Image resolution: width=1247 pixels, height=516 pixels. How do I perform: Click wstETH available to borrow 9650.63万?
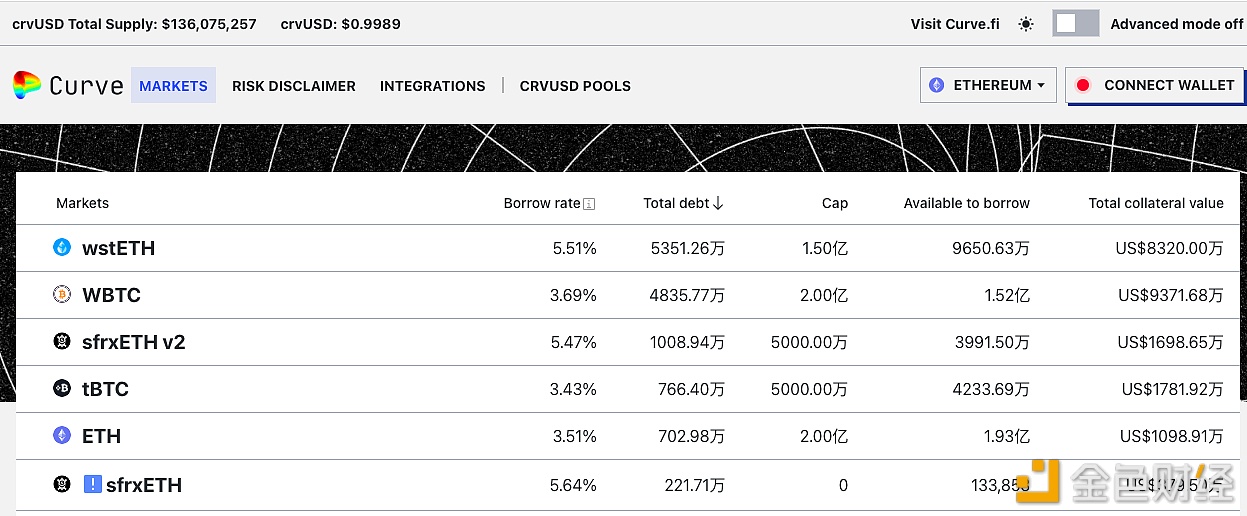tap(991, 248)
